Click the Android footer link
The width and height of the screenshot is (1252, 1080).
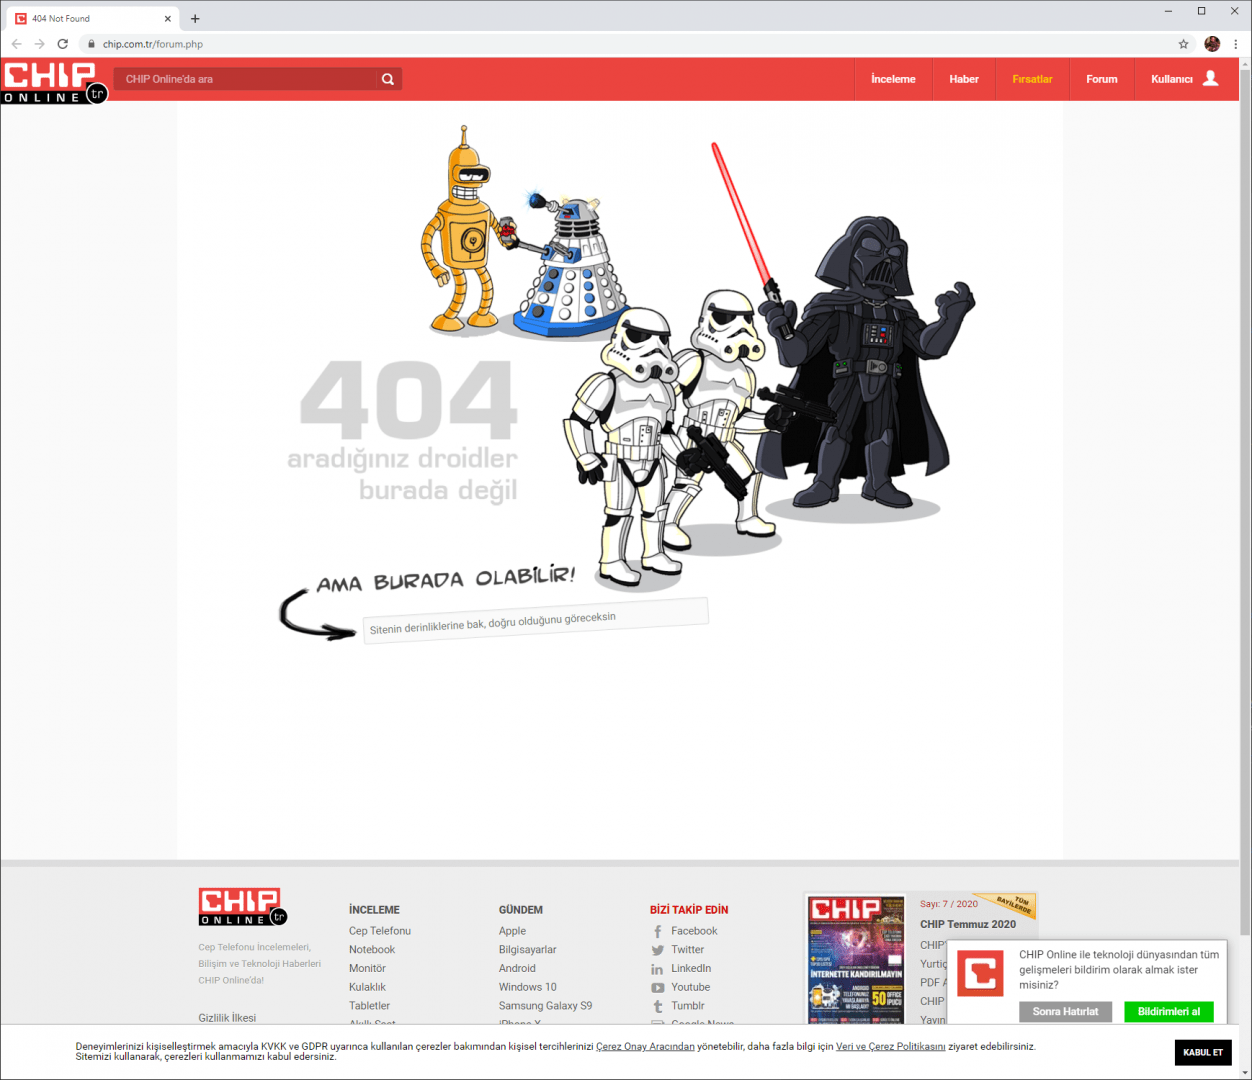[517, 968]
